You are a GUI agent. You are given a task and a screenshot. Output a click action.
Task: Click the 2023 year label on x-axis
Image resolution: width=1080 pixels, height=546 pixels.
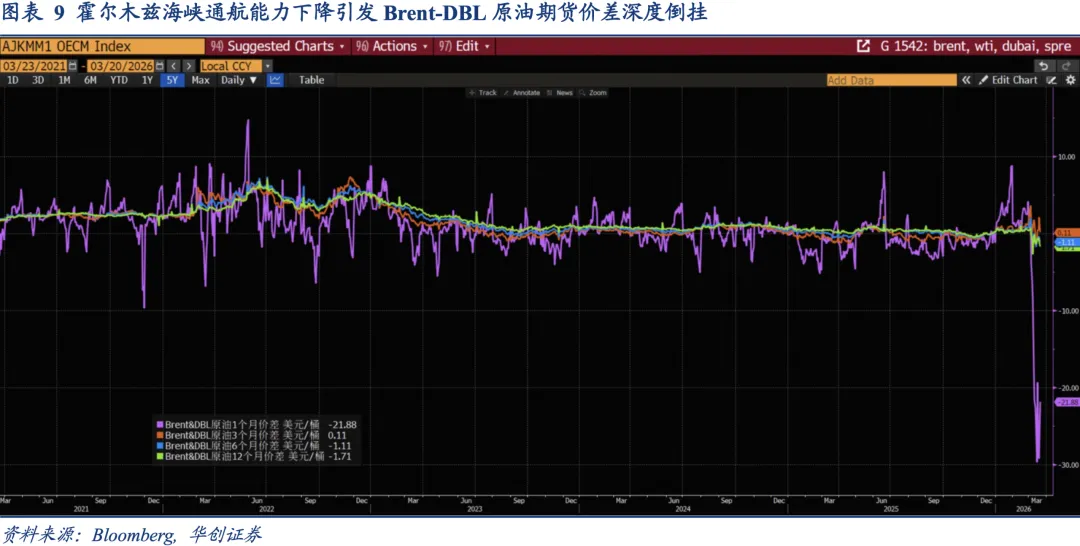click(474, 510)
